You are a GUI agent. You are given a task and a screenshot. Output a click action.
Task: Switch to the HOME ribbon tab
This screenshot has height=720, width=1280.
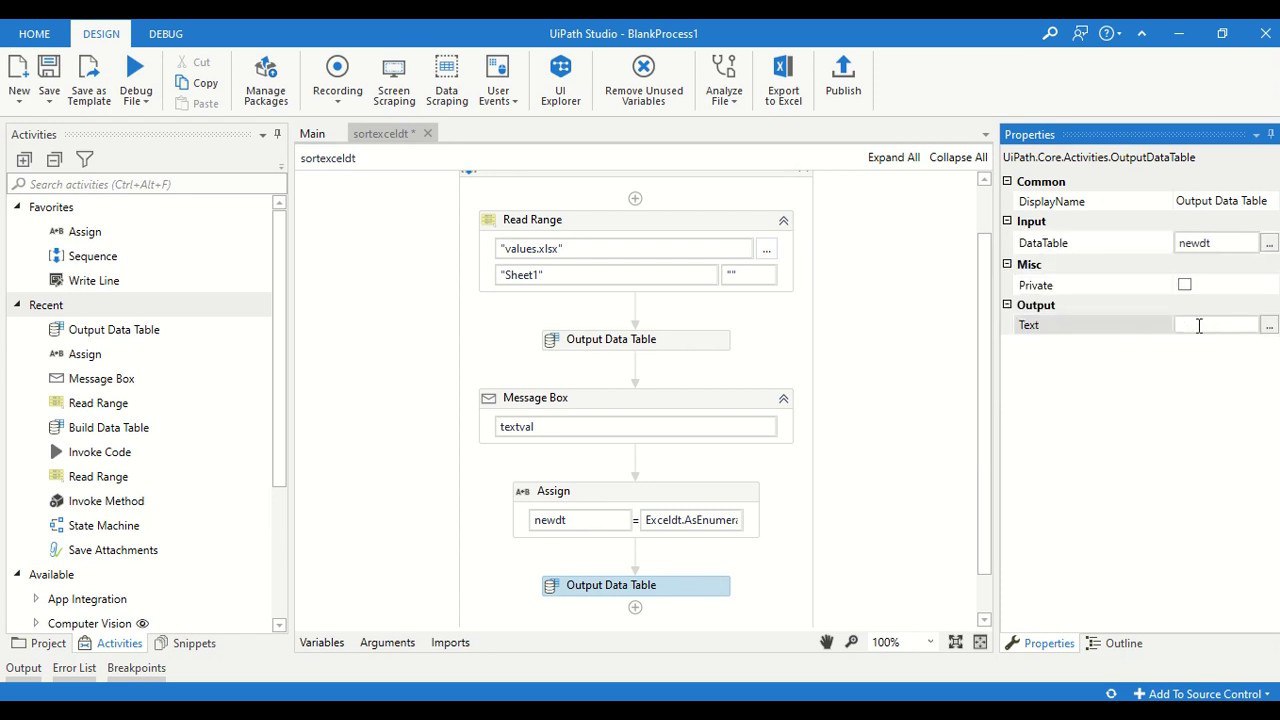(x=34, y=33)
